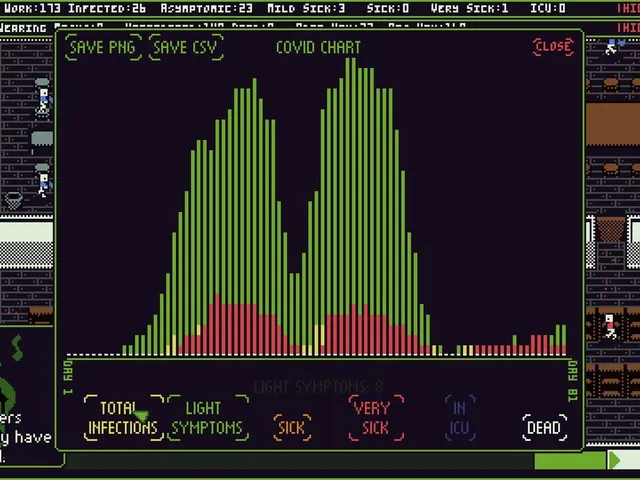Image resolution: width=640 pixels, height=480 pixels.
Task: Toggle the white DEAD series
Action: pyautogui.click(x=544, y=427)
